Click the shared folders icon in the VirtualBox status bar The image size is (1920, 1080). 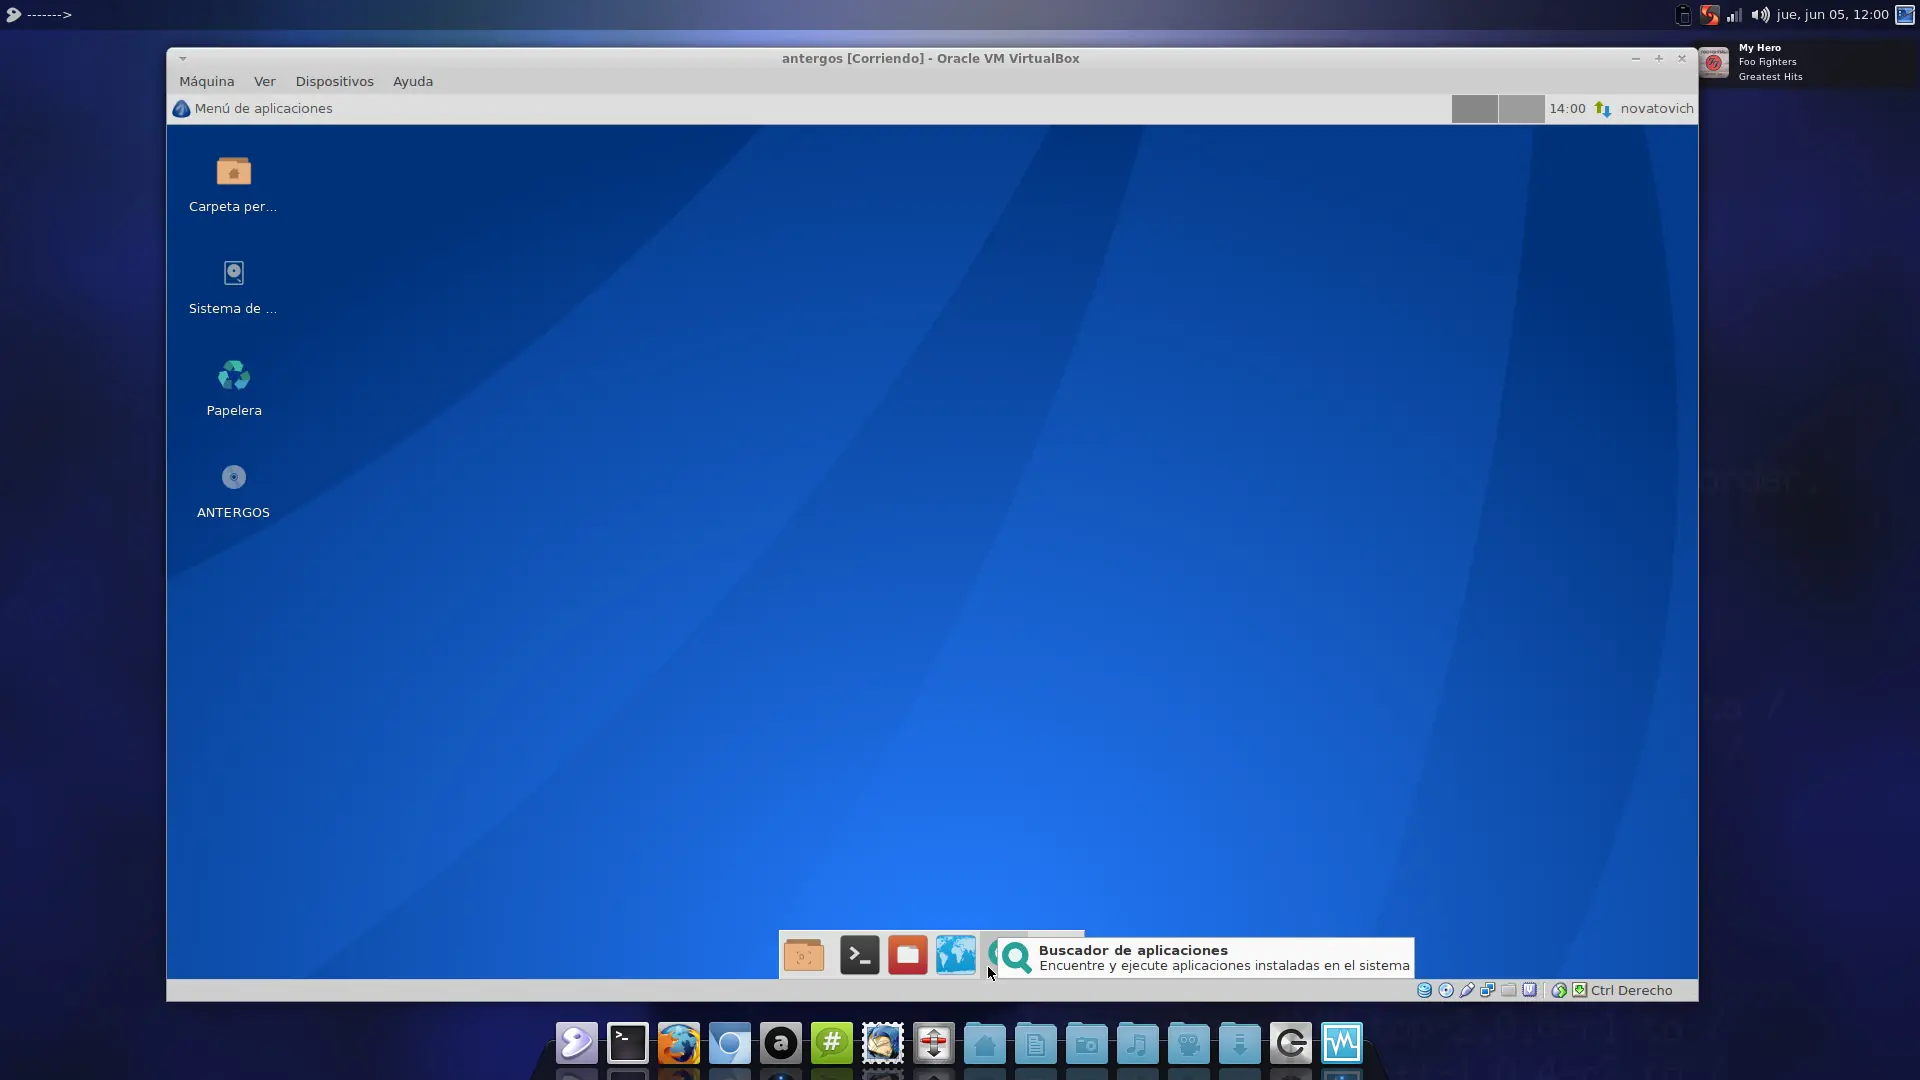pyautogui.click(x=1509, y=991)
